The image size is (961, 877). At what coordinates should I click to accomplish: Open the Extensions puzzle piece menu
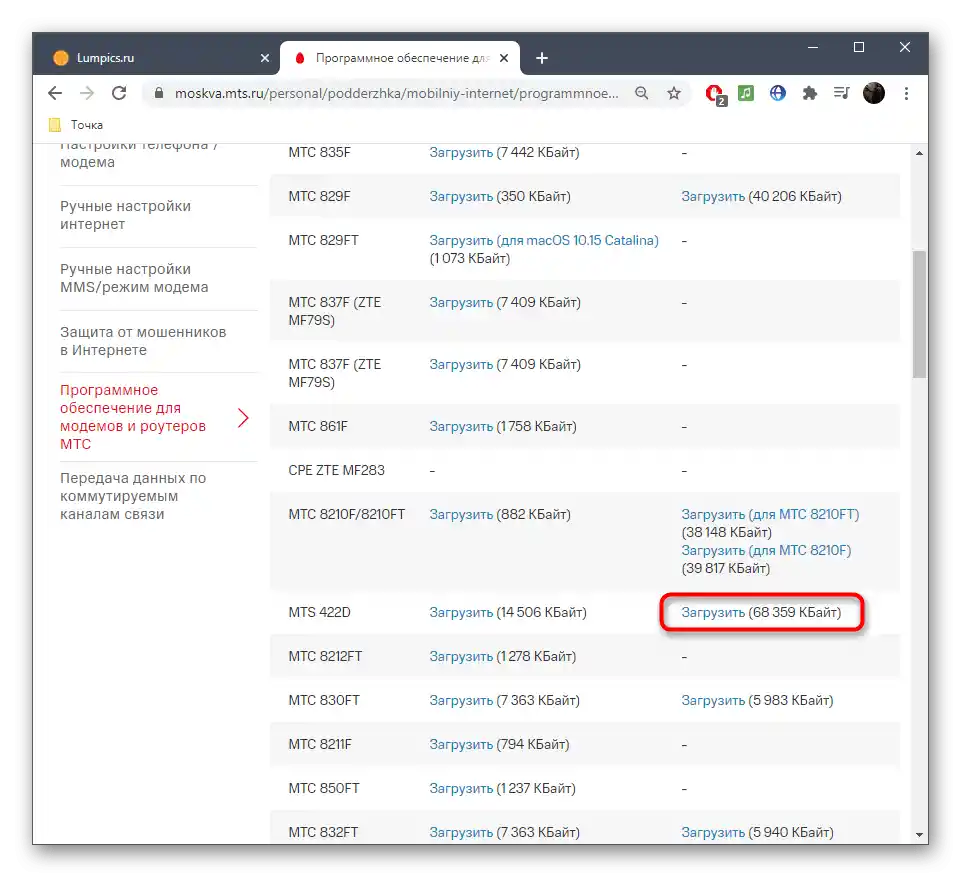coord(810,93)
